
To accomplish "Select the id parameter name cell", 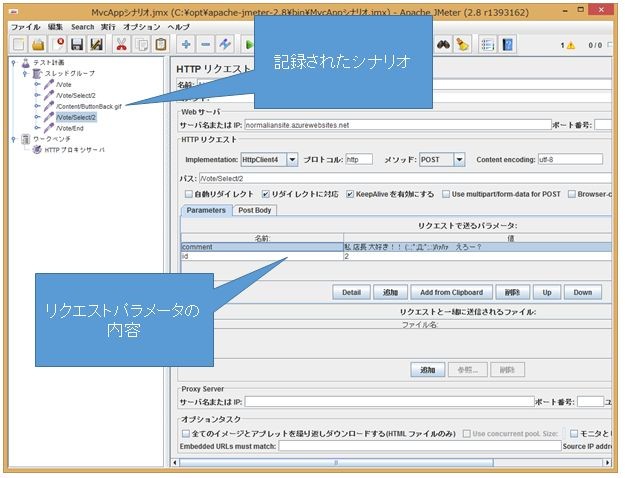I will [x=262, y=256].
